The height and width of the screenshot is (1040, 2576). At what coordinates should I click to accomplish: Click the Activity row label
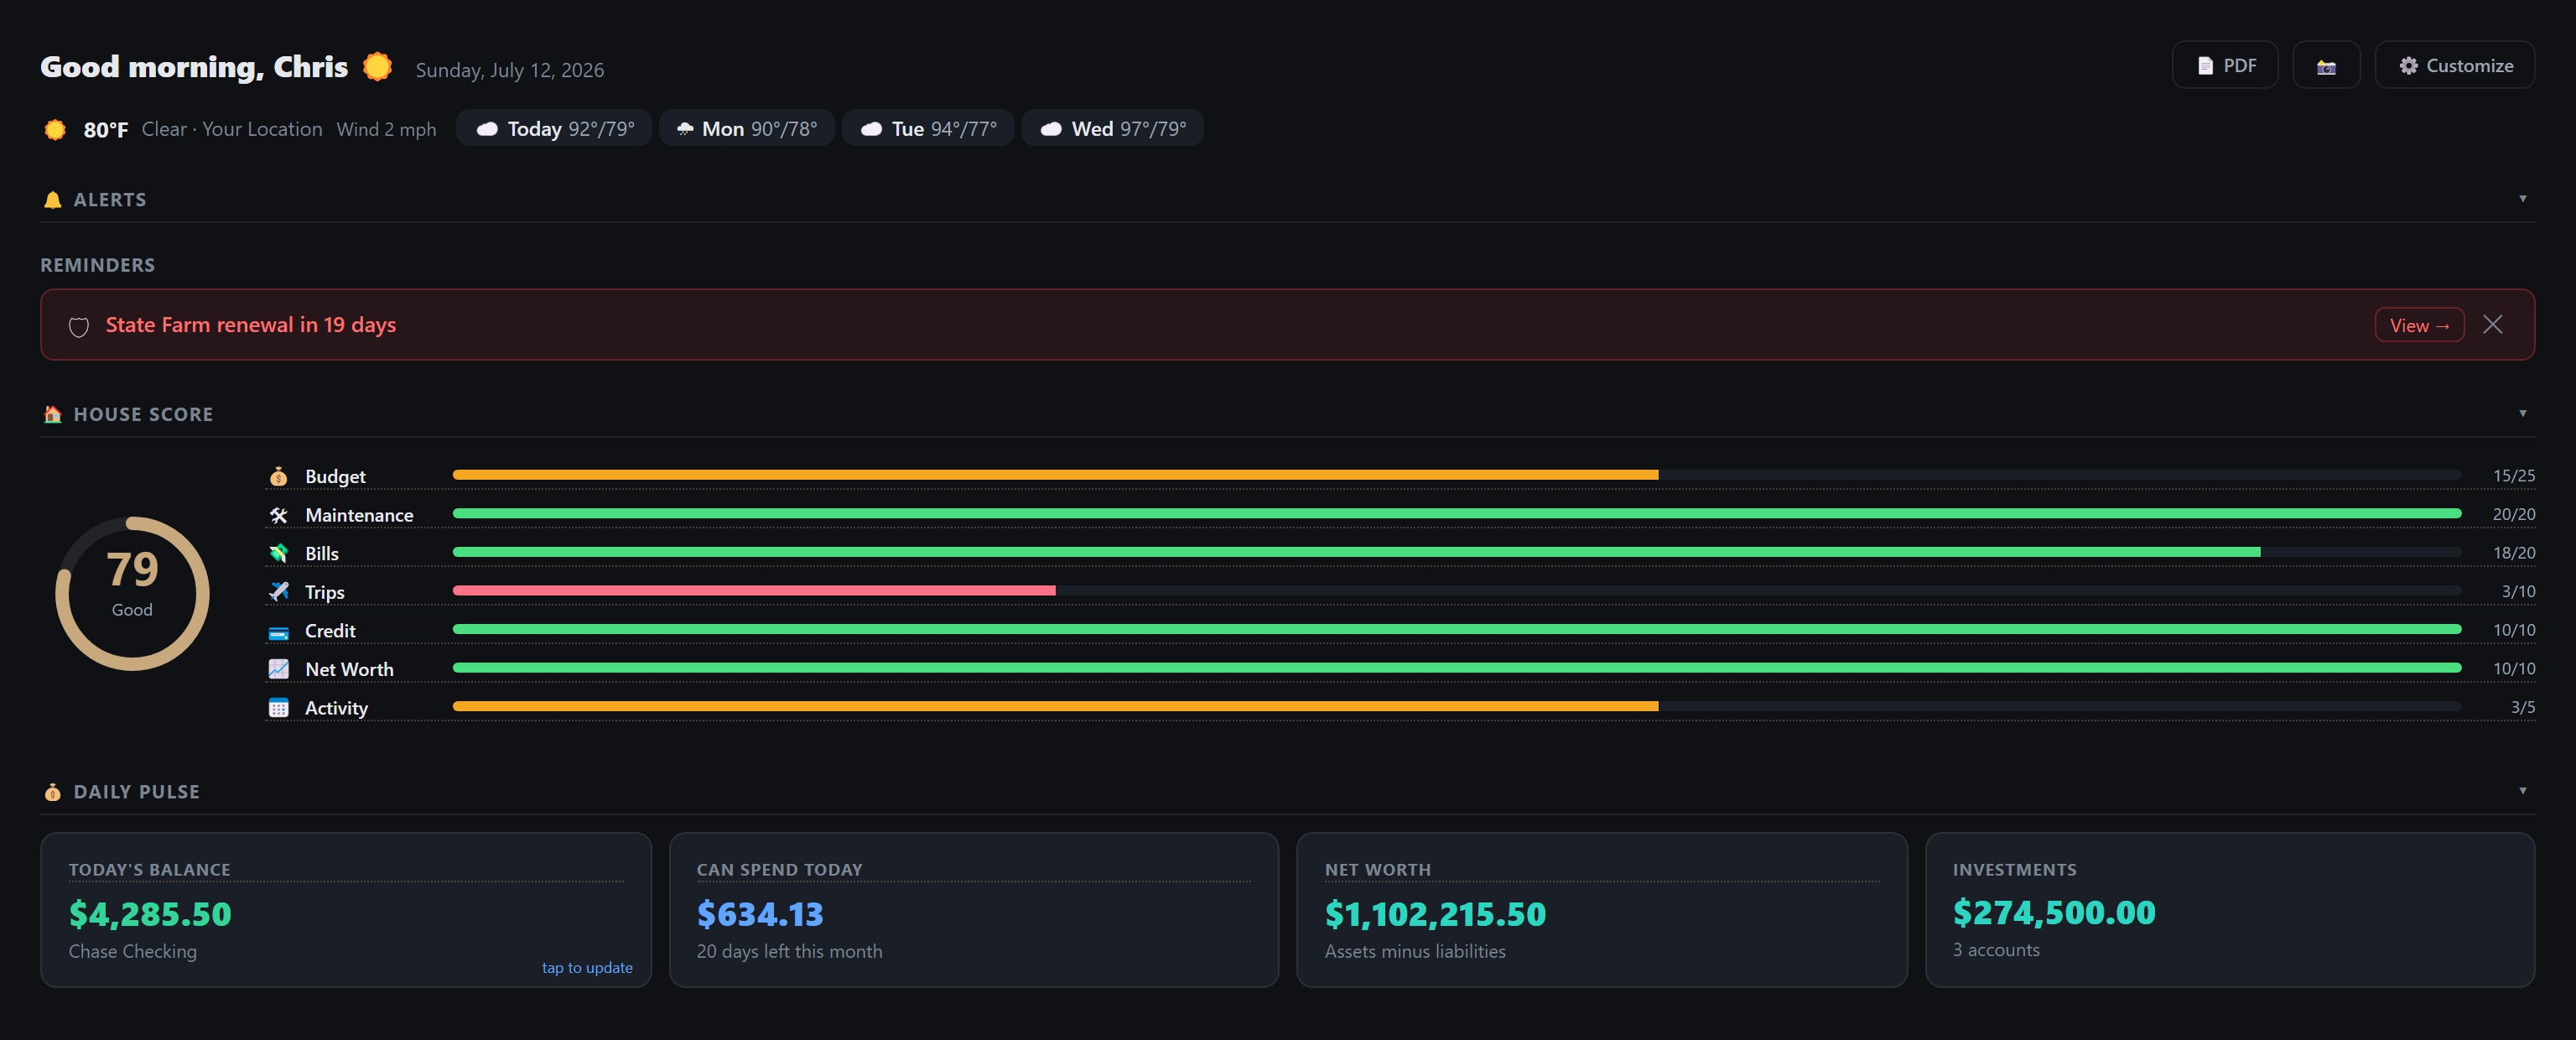click(x=336, y=708)
